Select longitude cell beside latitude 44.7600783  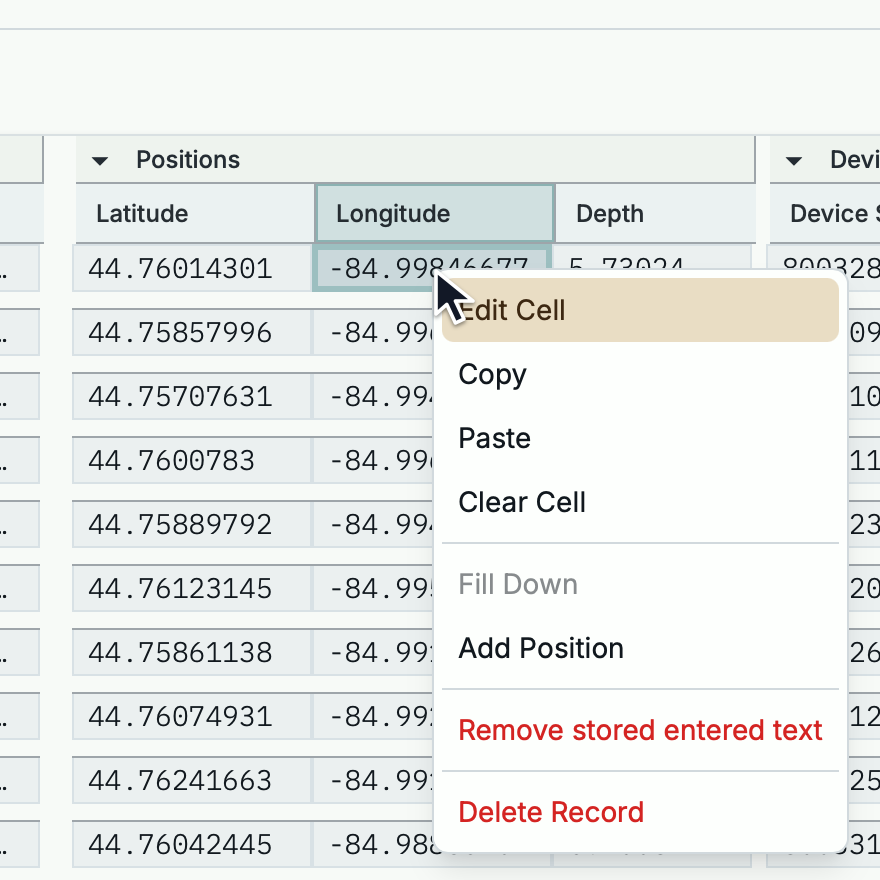coord(373,460)
